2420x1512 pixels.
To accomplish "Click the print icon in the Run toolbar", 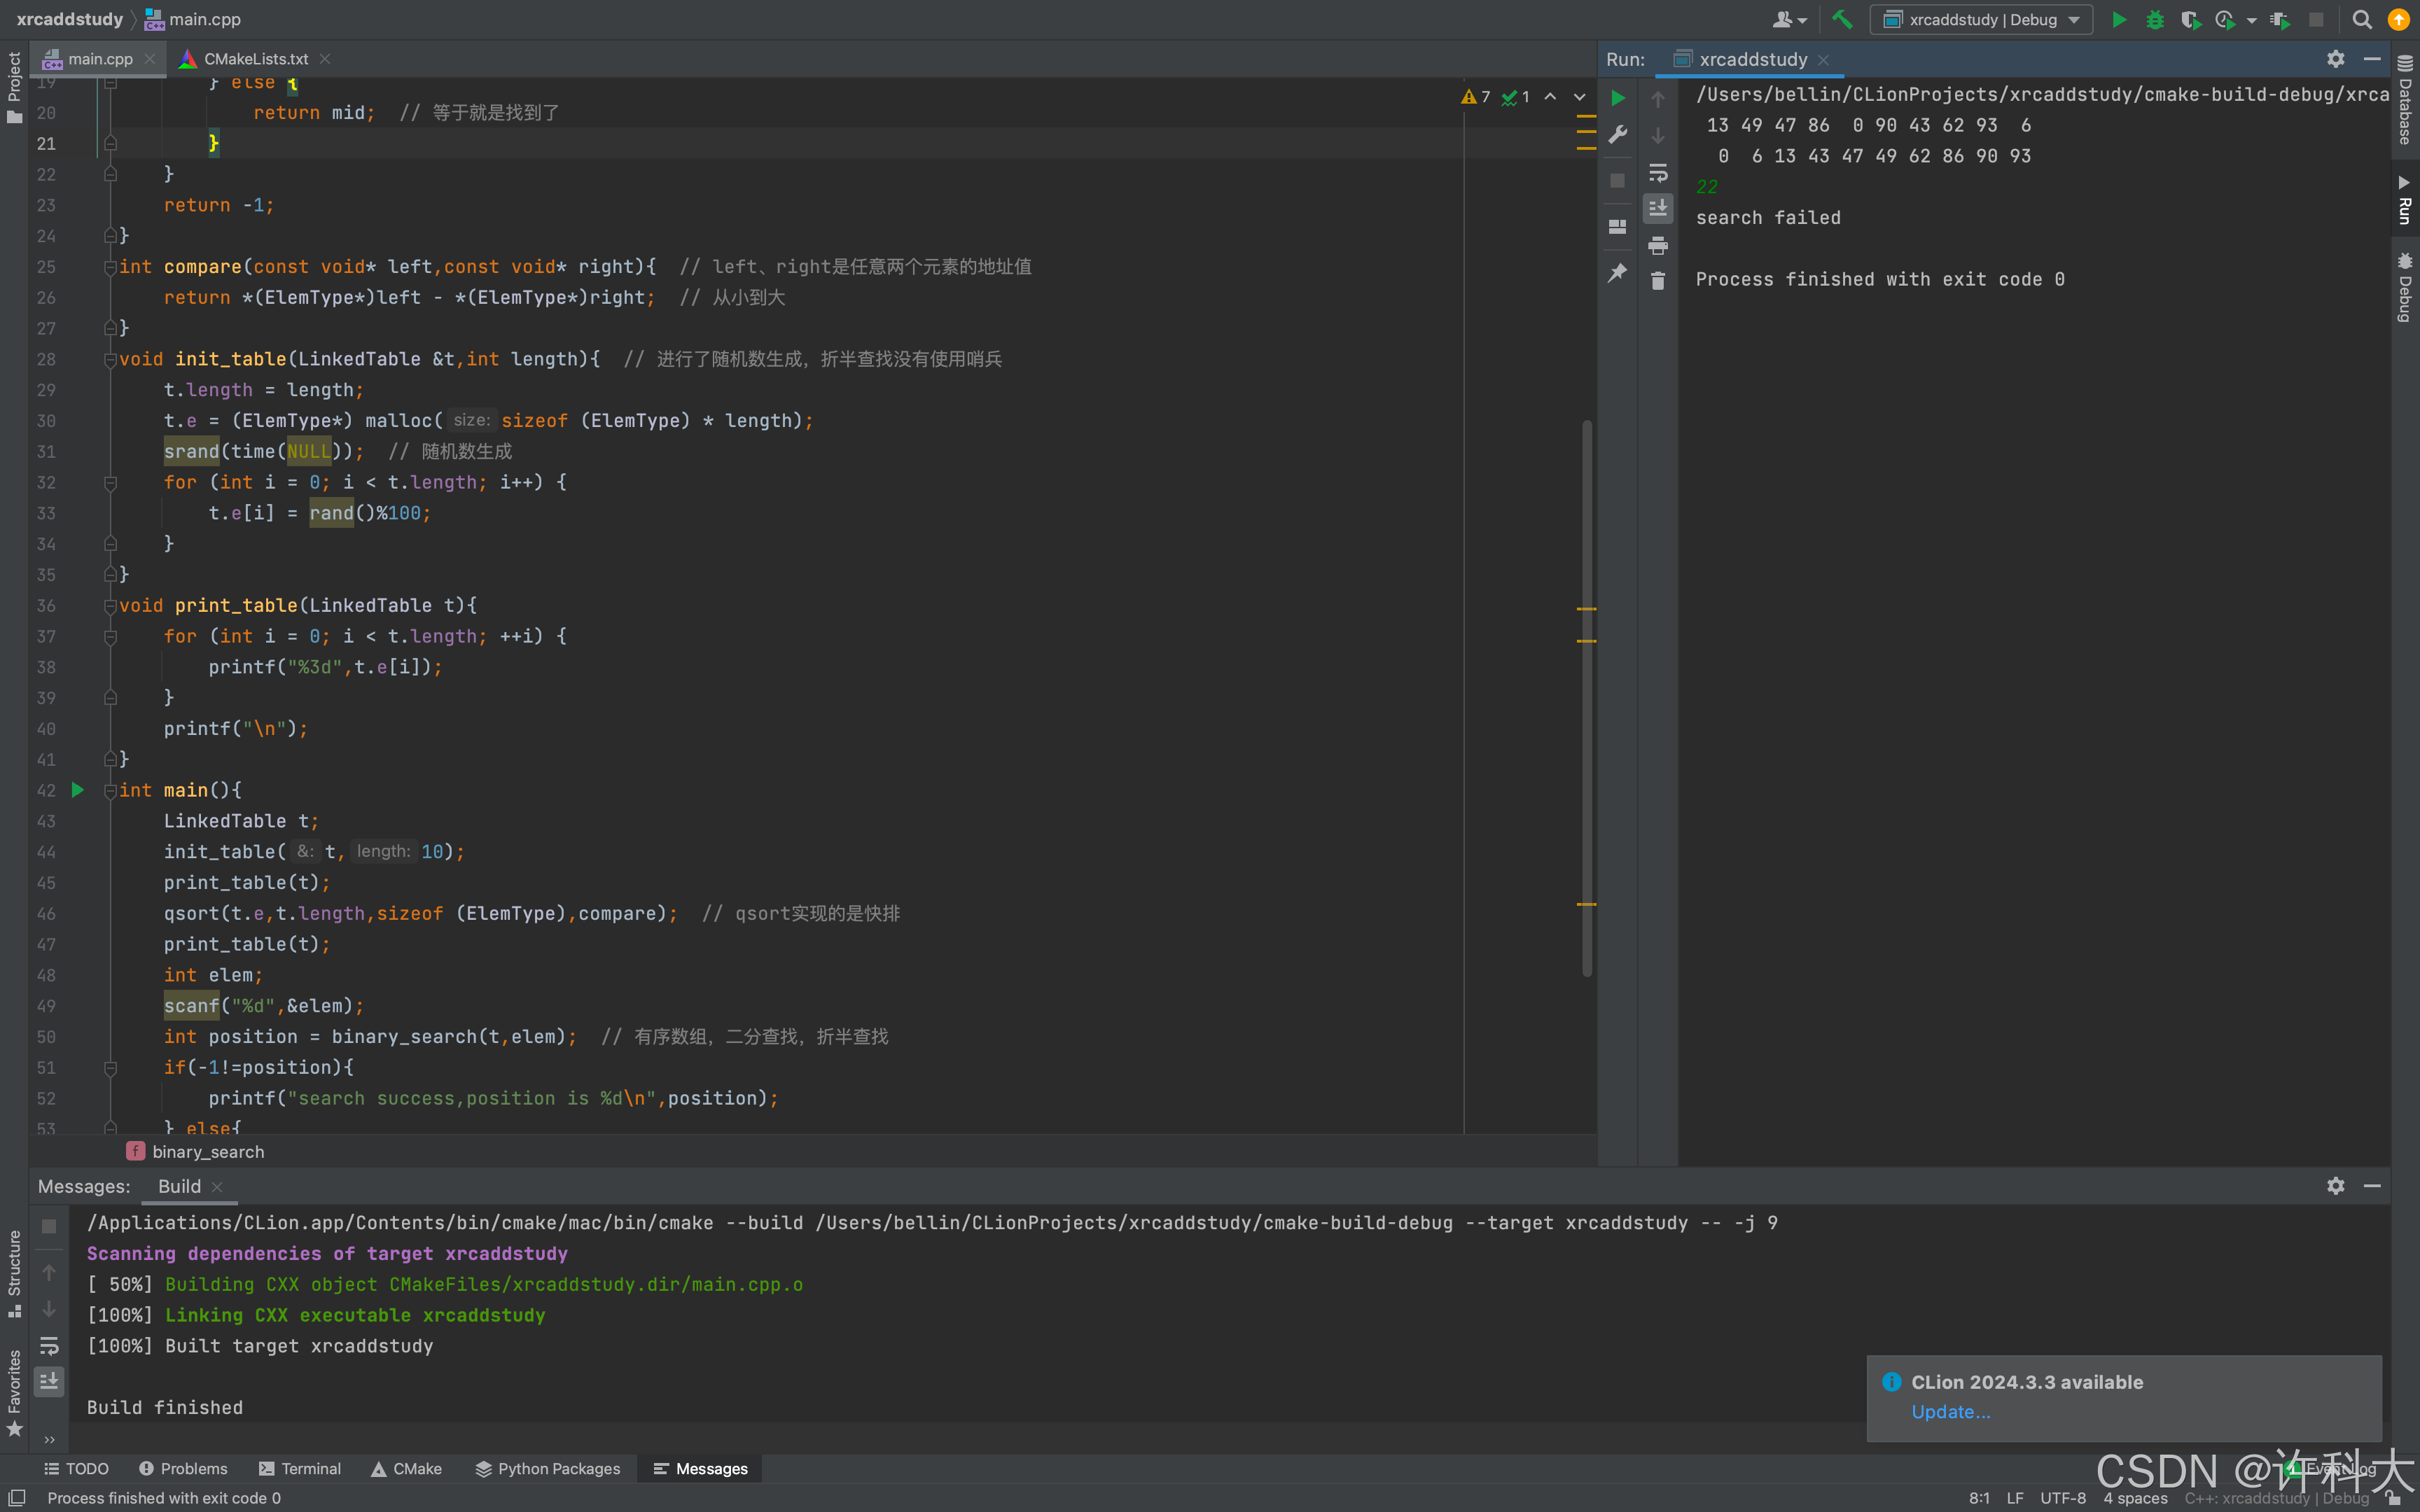I will pyautogui.click(x=1658, y=245).
